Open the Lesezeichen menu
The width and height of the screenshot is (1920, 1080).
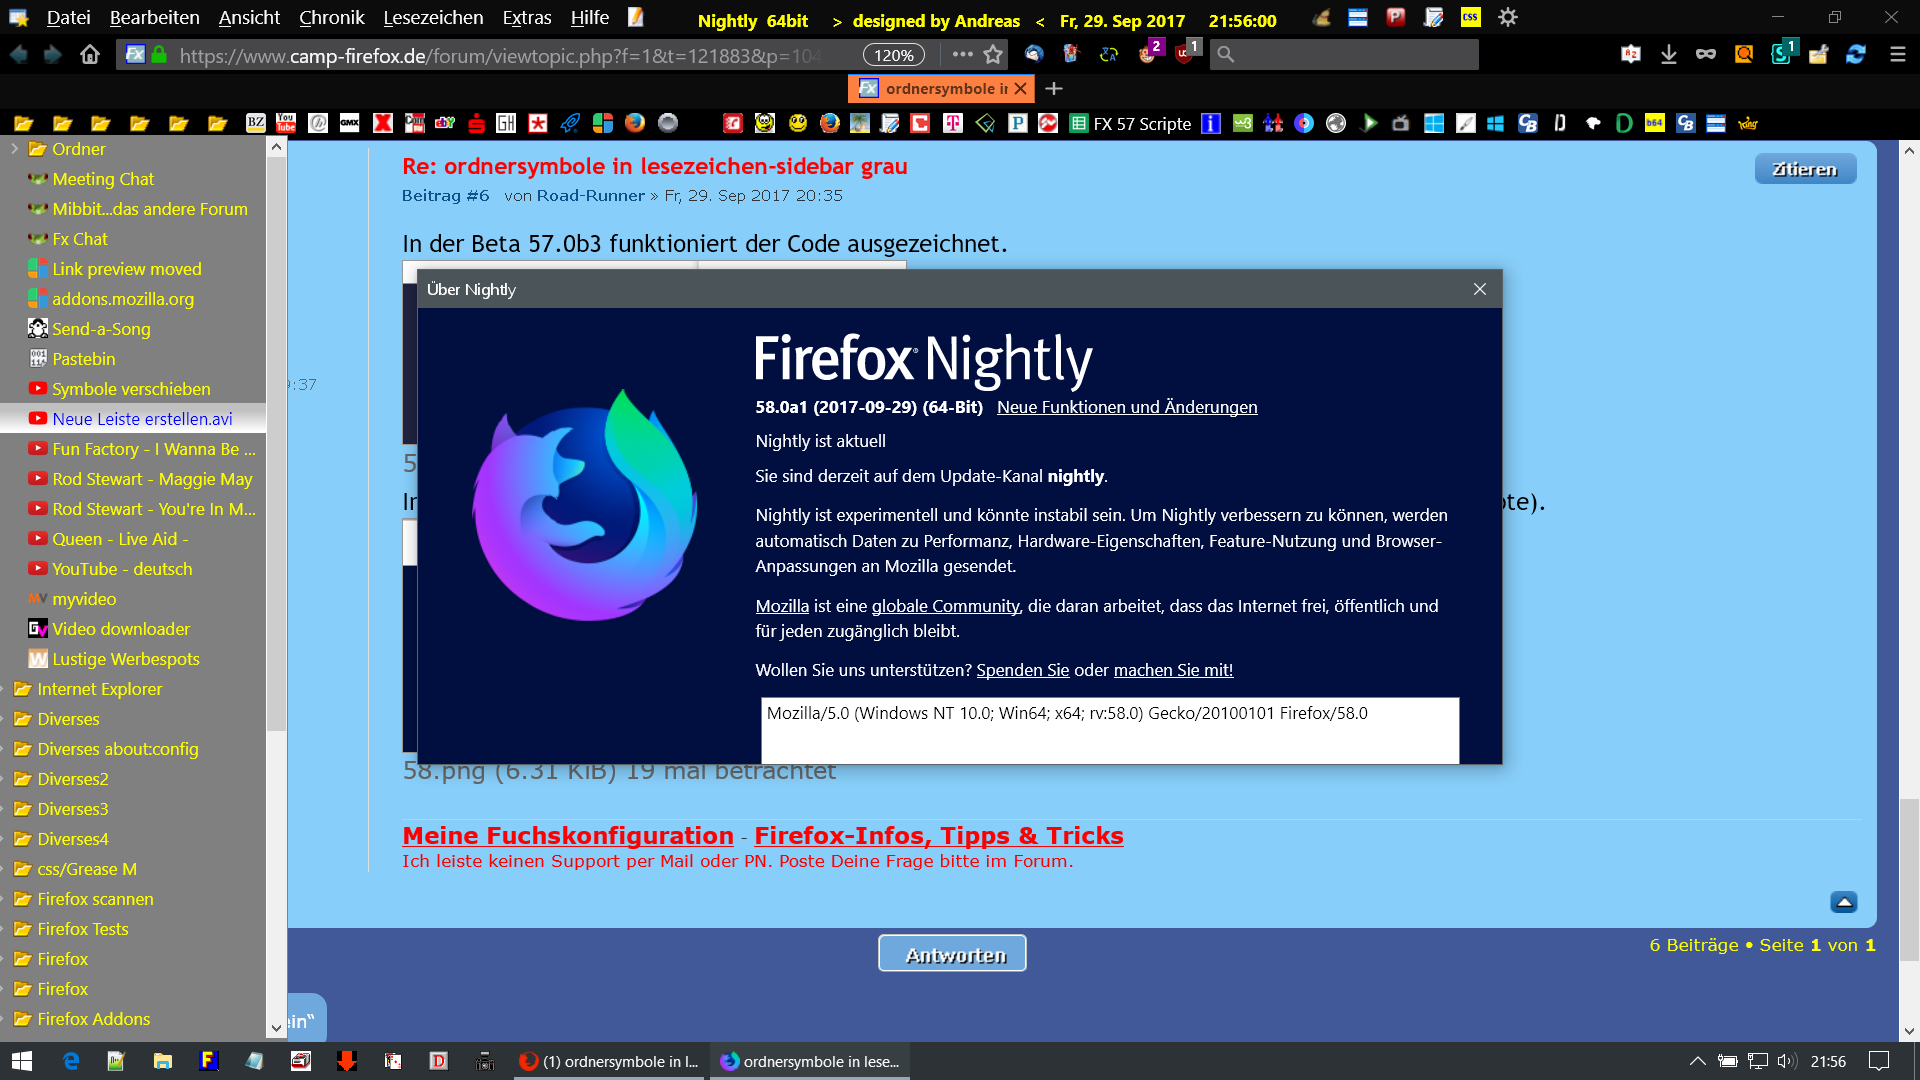(433, 18)
